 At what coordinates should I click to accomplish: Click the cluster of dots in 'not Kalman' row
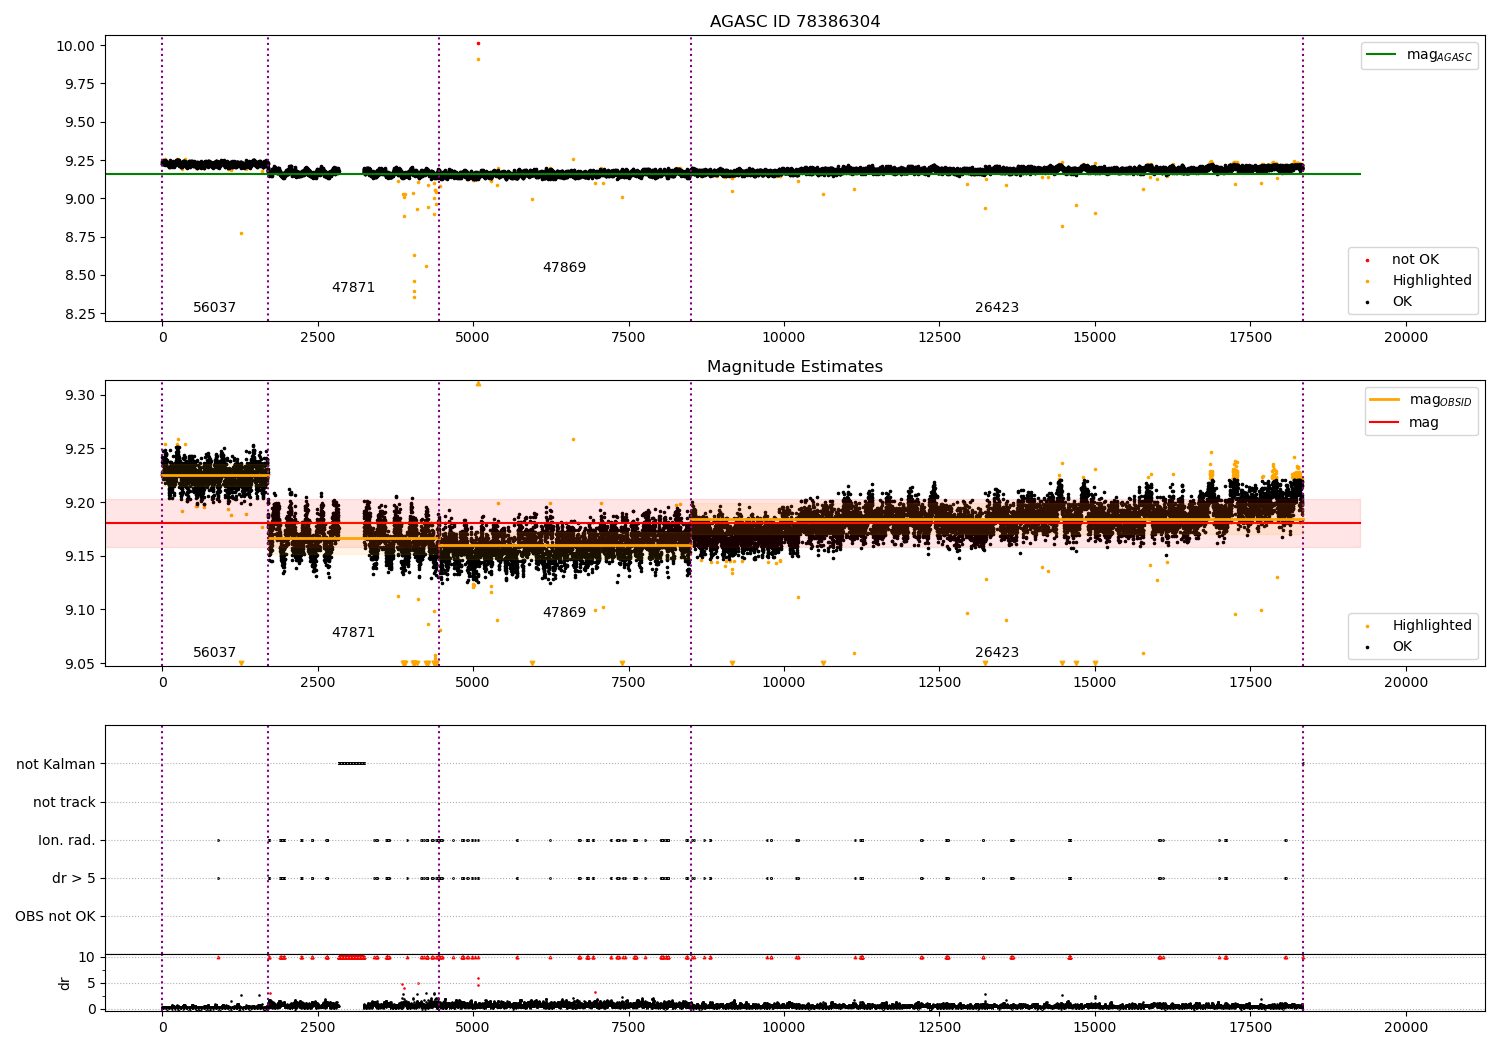(352, 764)
